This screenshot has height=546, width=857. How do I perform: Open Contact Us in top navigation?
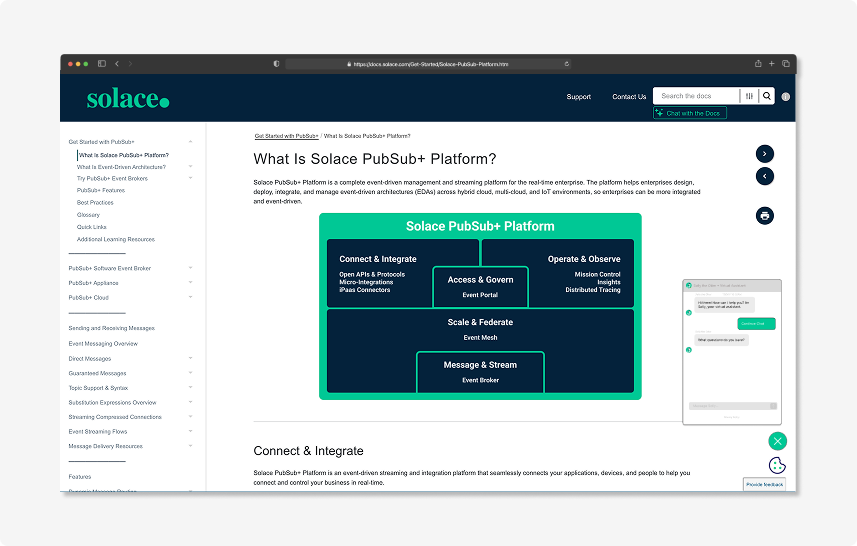[629, 97]
